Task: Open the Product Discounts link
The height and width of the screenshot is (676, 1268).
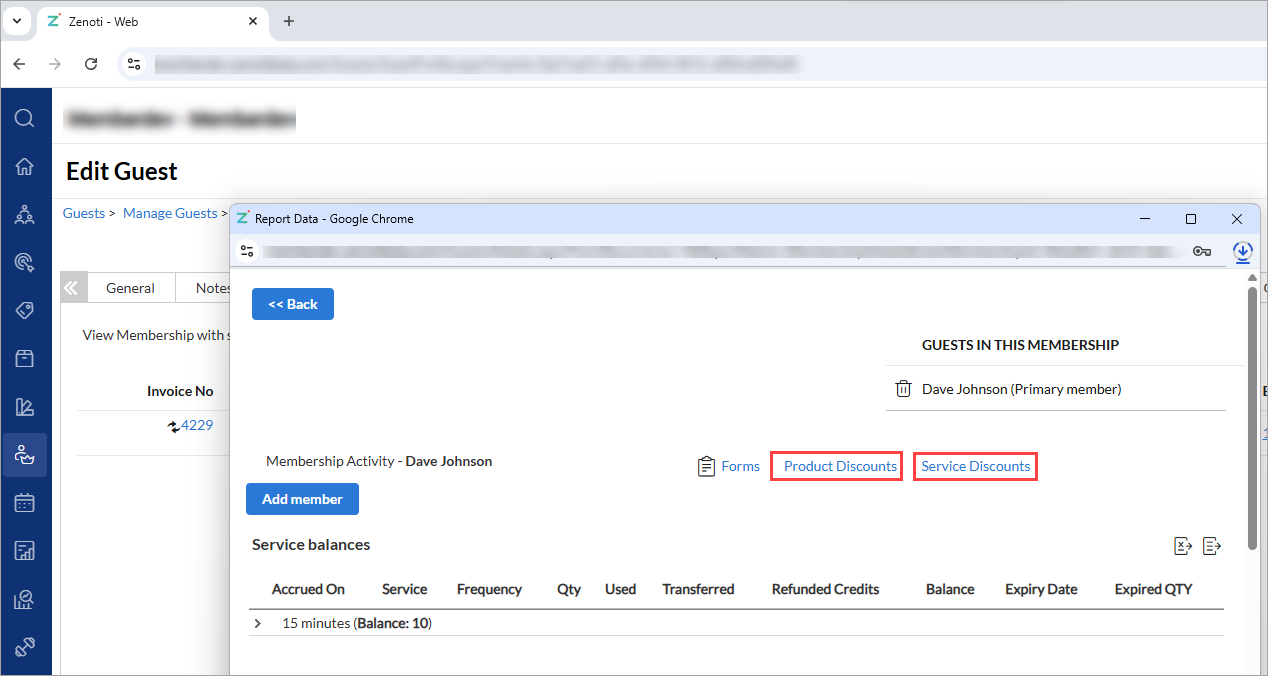Action: [839, 466]
